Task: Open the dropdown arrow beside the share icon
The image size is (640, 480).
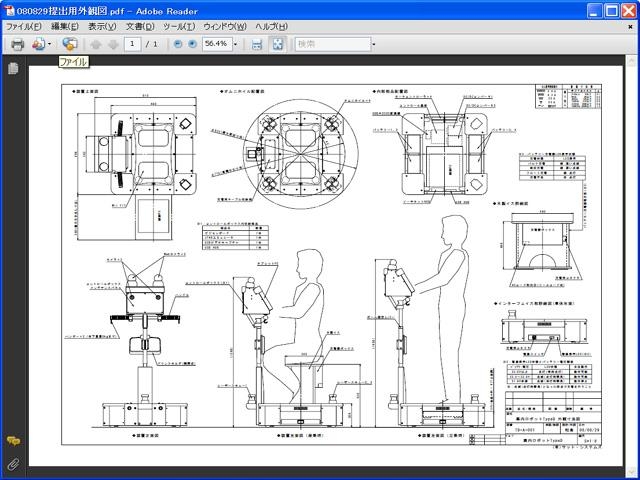Action: (x=49, y=44)
